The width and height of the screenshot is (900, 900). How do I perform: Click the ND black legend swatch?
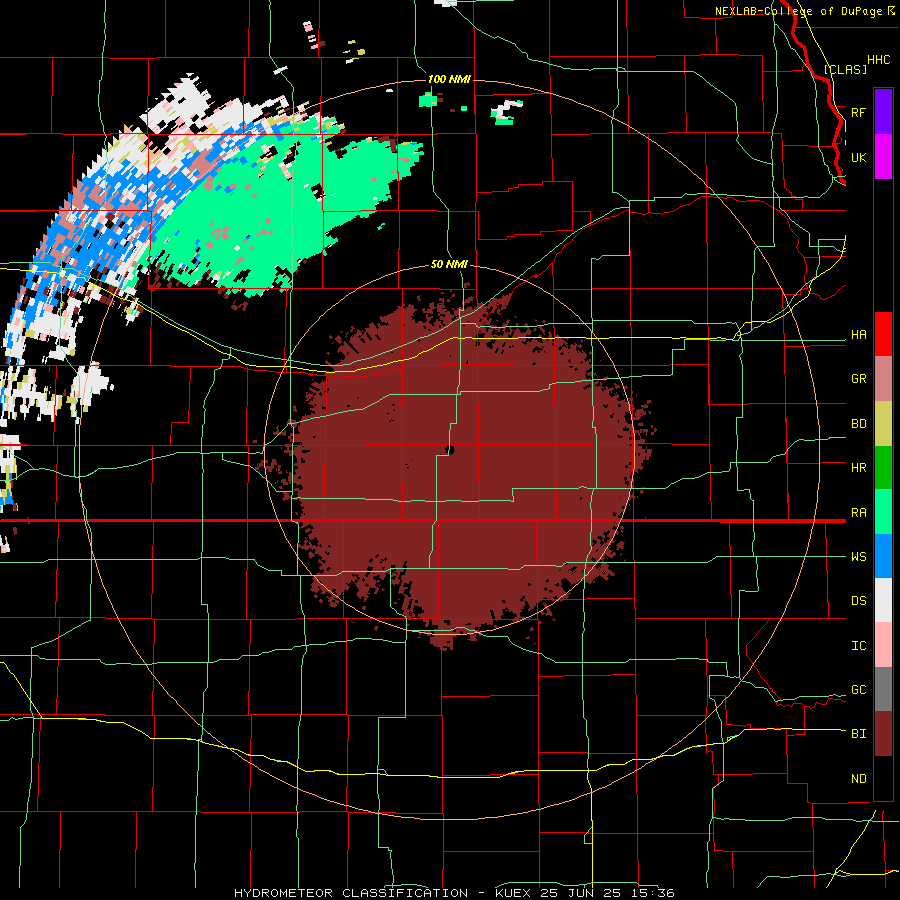coord(883,778)
